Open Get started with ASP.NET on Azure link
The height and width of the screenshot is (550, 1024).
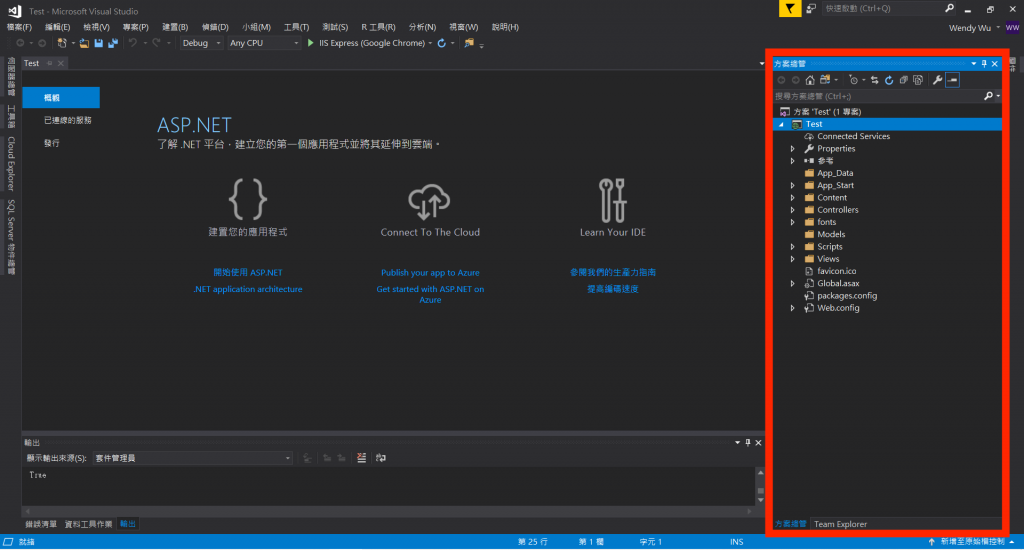coord(430,294)
